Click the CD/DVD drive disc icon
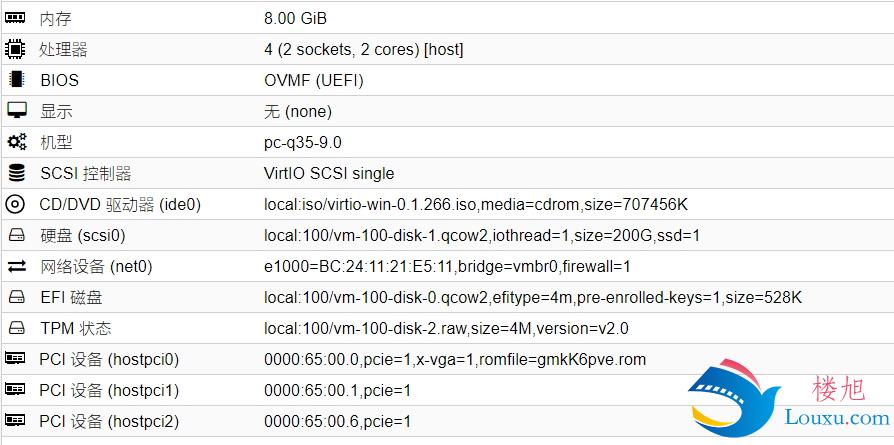Screen dimensions: 894x445 tap(15, 204)
